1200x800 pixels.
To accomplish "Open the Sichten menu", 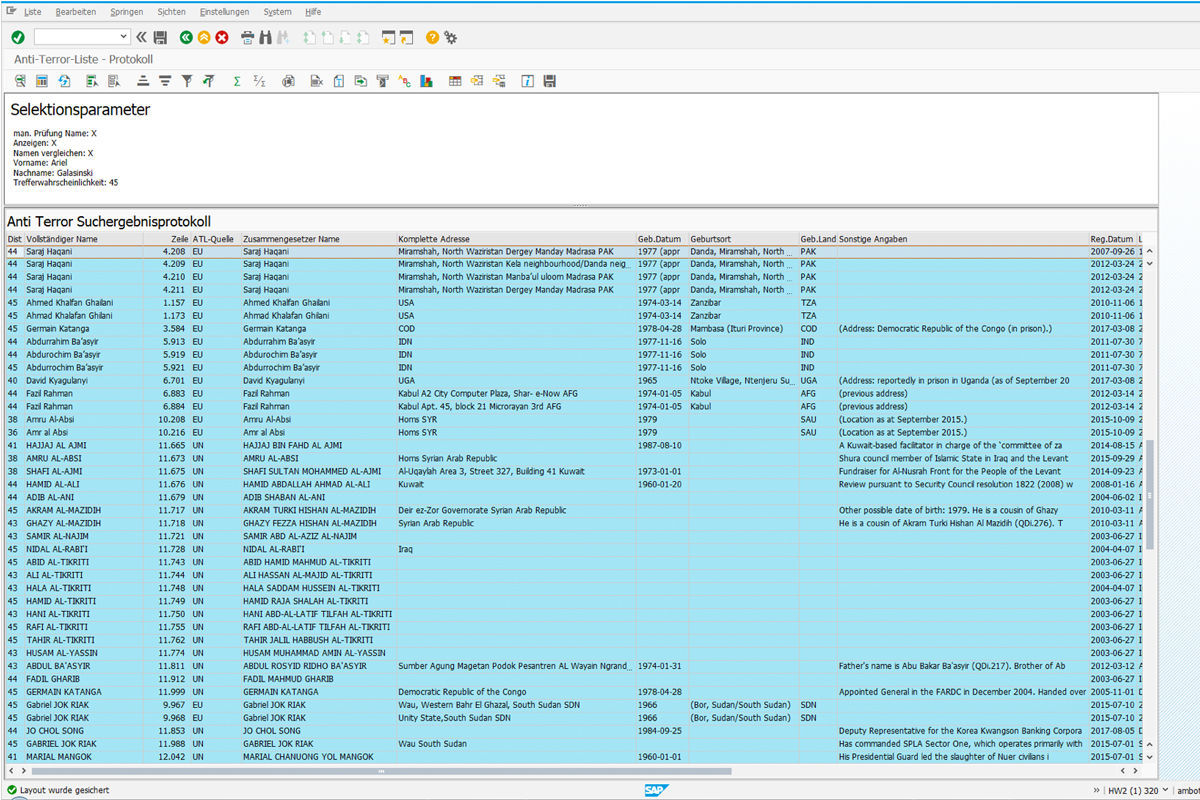I will [x=172, y=12].
